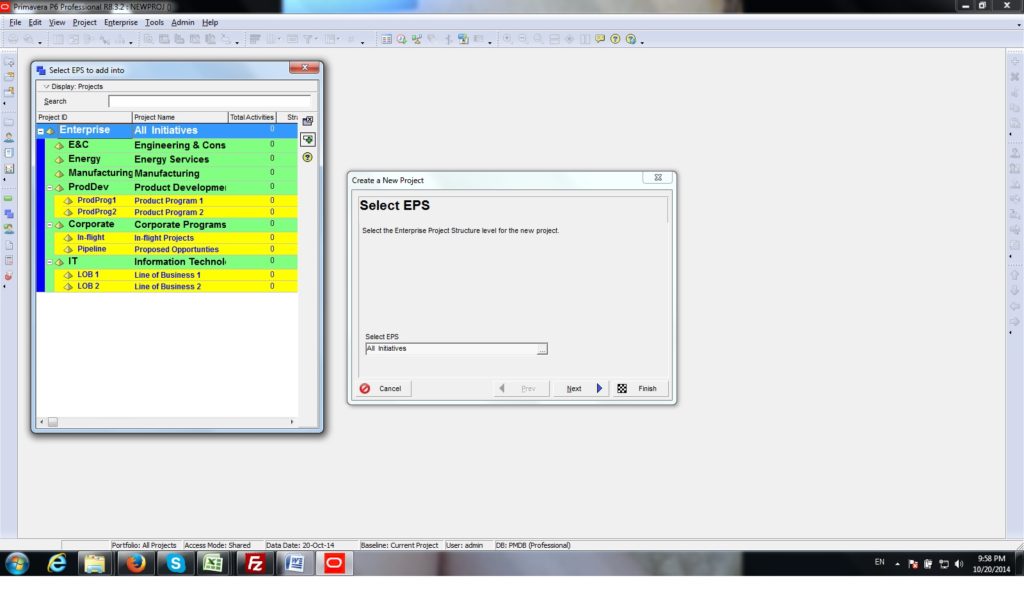Image resolution: width=1024 pixels, height=608 pixels.
Task: Open the Enterprise menu
Action: (121, 22)
